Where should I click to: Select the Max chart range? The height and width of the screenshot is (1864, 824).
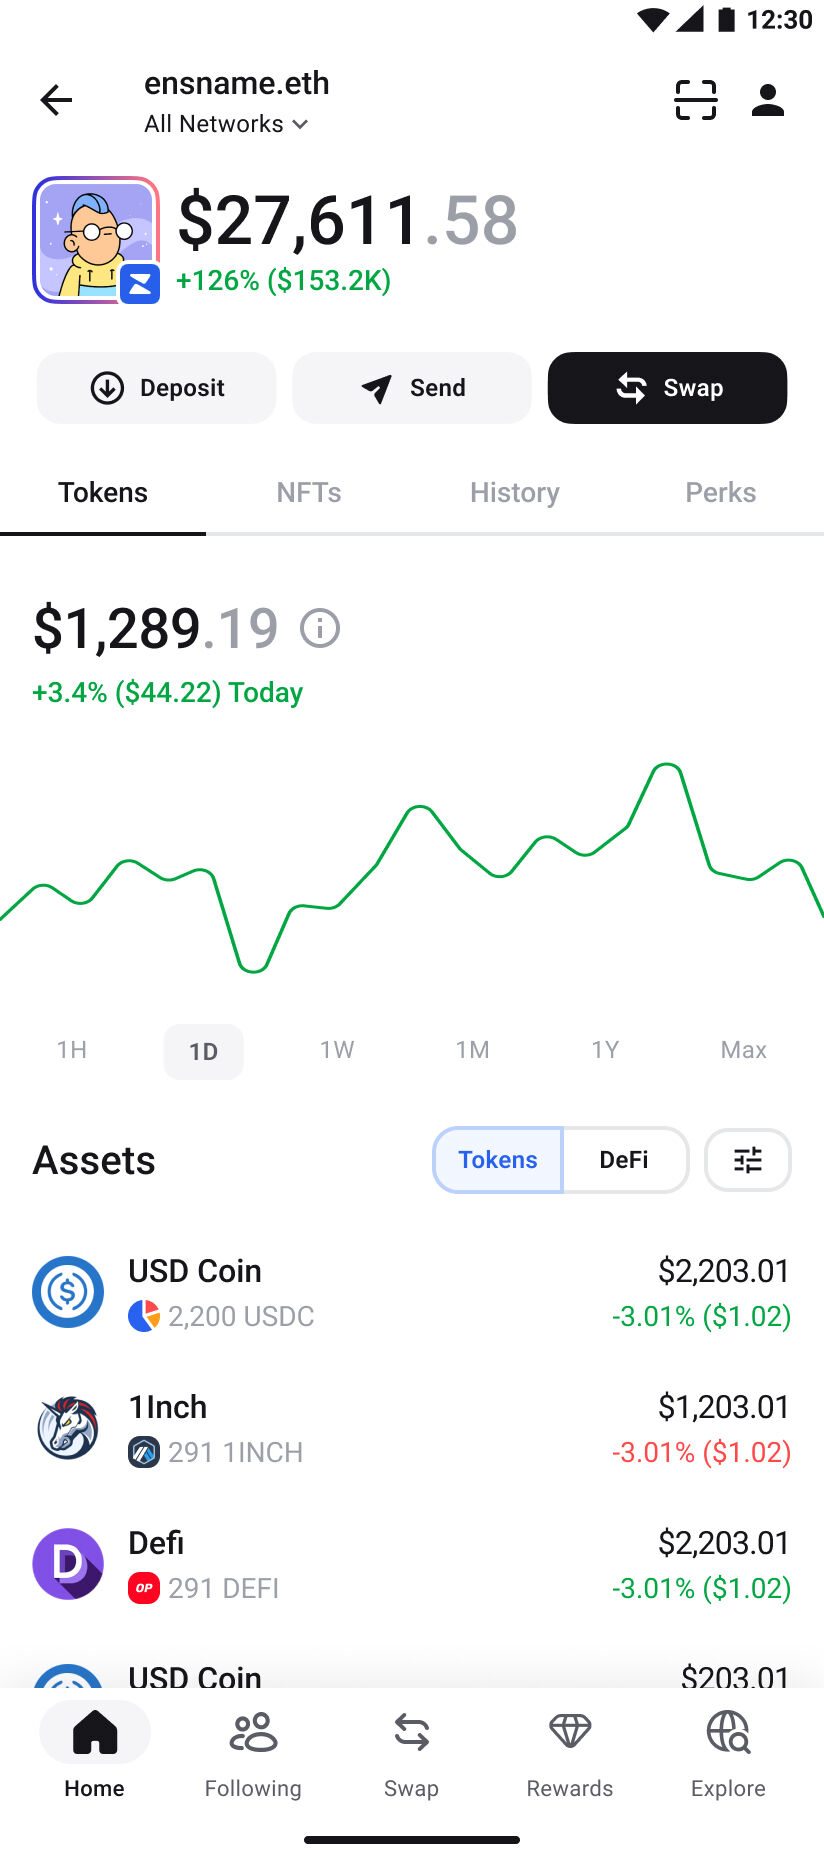coord(744,1050)
